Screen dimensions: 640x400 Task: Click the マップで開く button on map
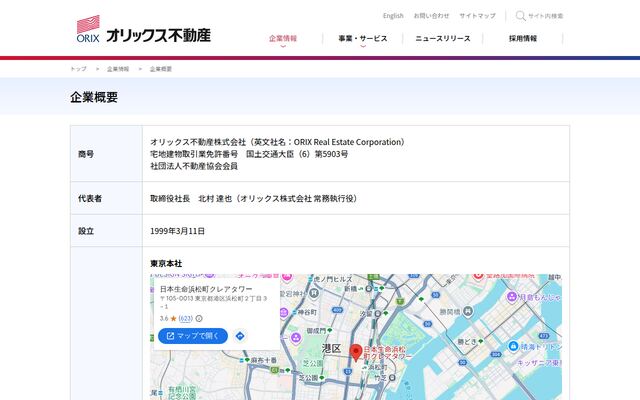(193, 336)
